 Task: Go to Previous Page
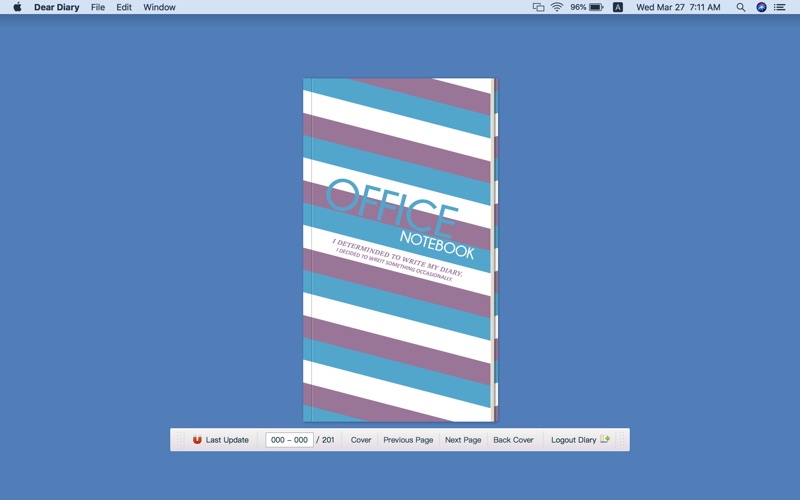click(408, 440)
